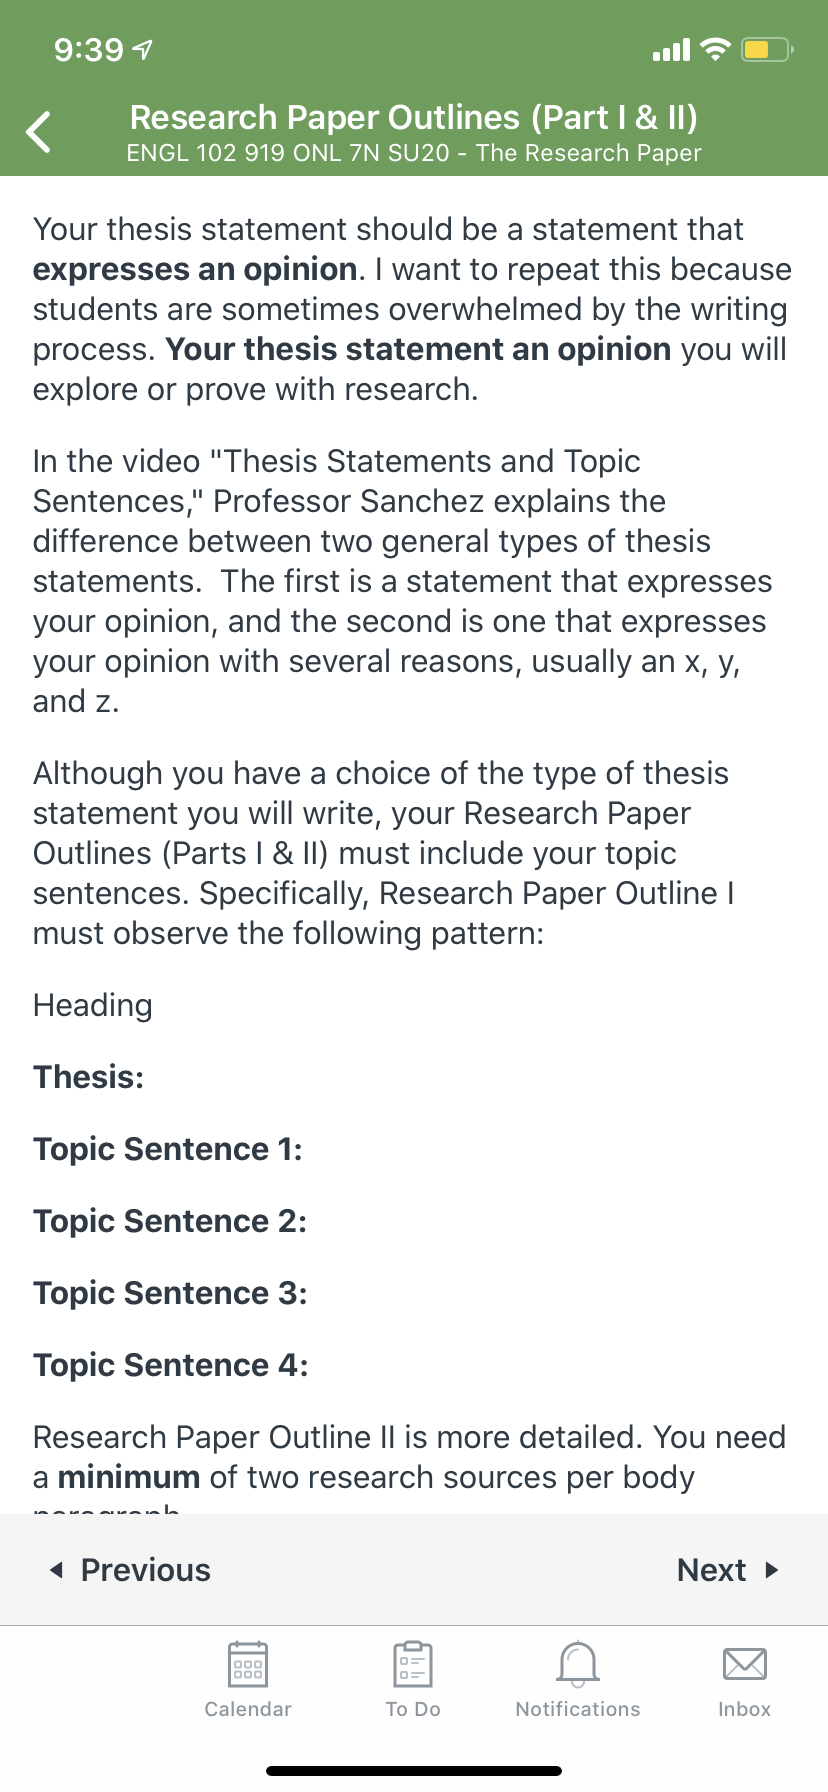
Task: Tap the Notifications bell icon
Action: click(578, 1664)
